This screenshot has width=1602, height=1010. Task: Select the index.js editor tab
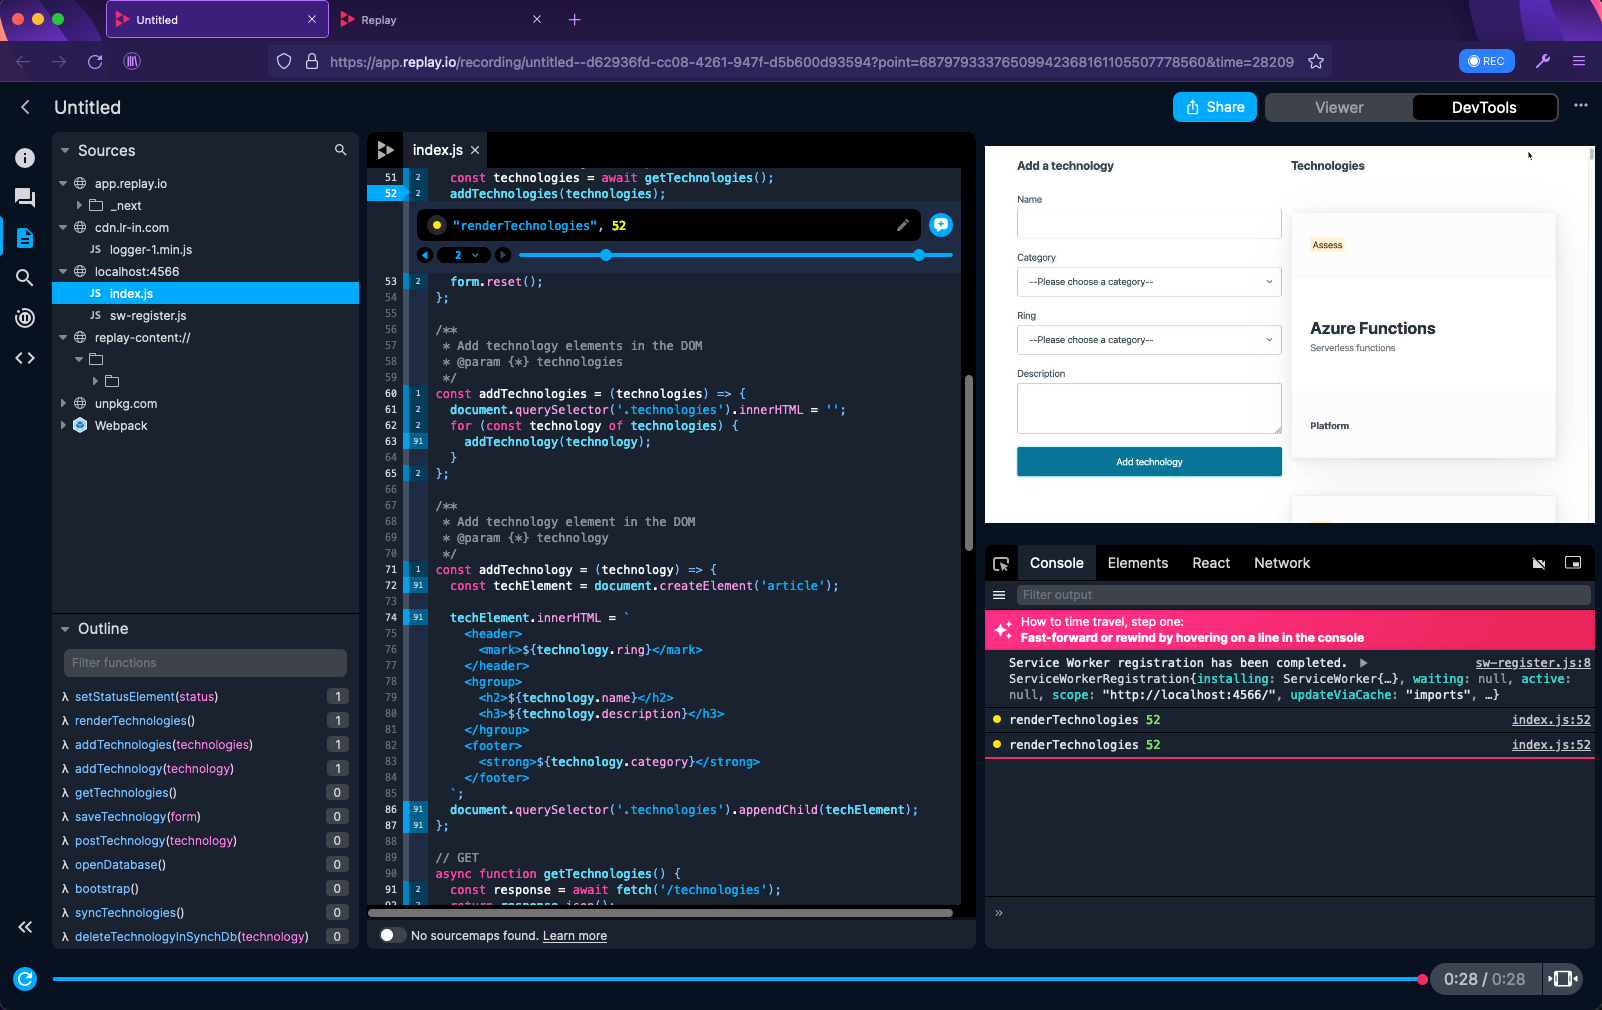point(437,150)
